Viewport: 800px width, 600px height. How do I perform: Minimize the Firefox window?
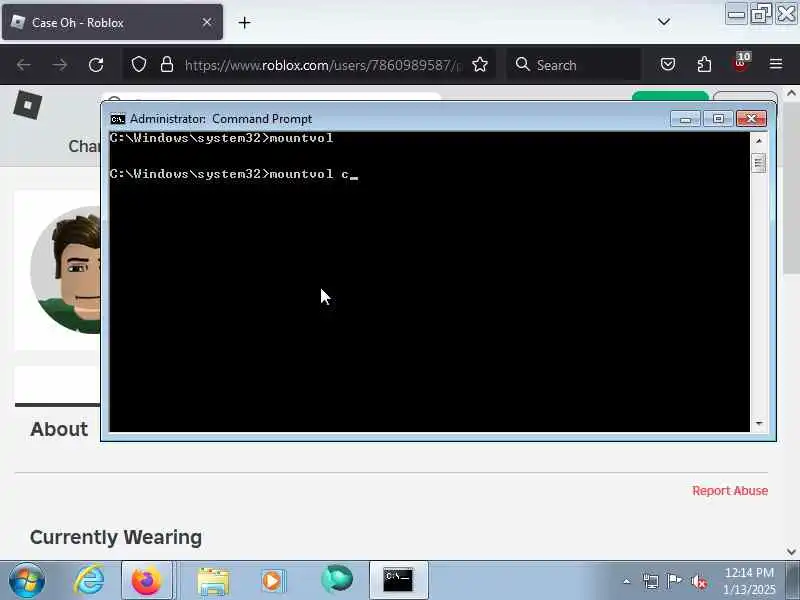(x=736, y=14)
